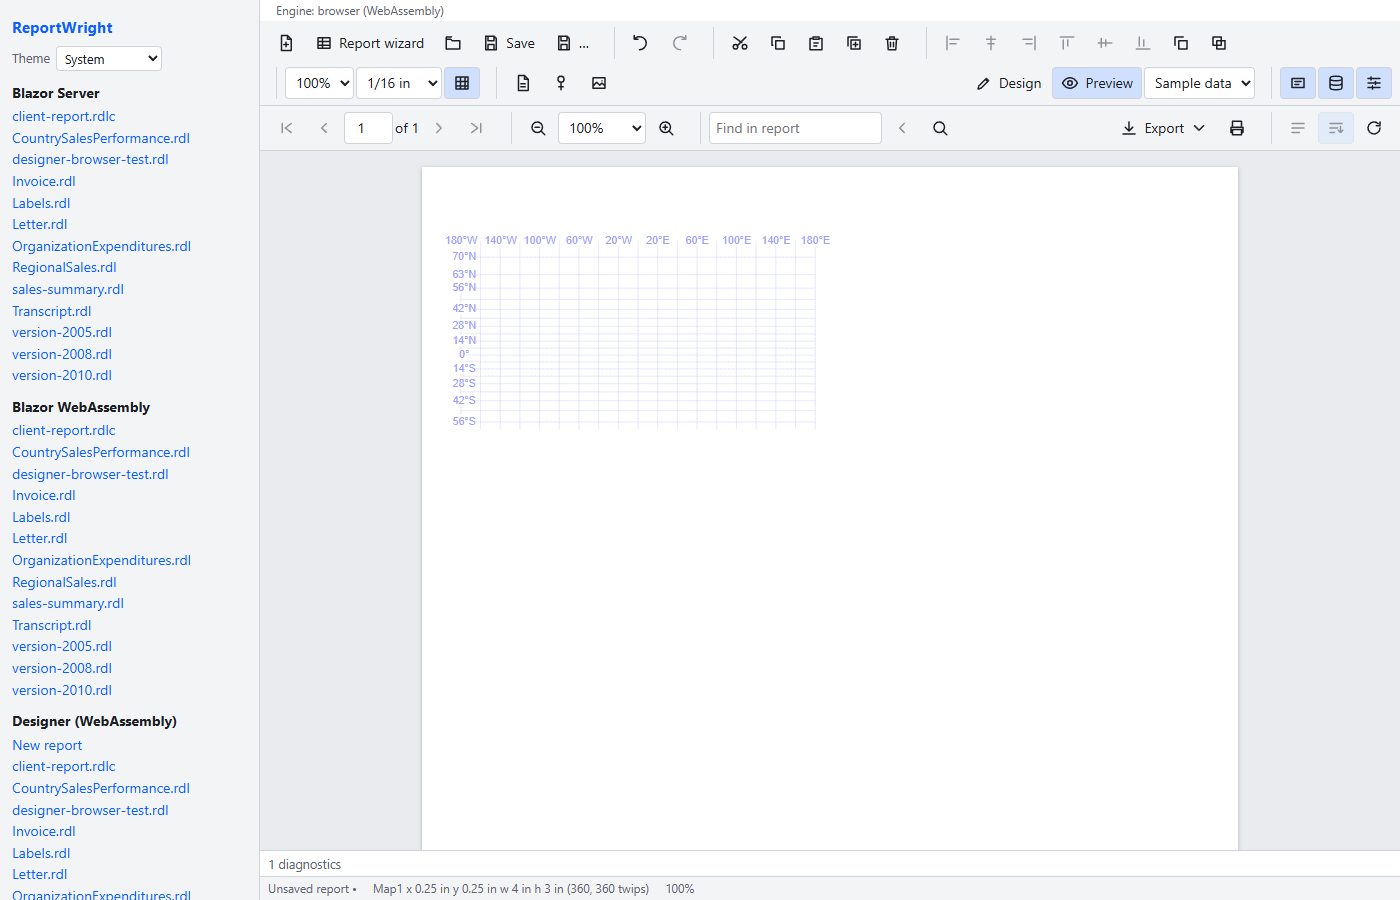Open the preview zoom 100% dropdown
The image size is (1400, 900).
[x=602, y=128]
